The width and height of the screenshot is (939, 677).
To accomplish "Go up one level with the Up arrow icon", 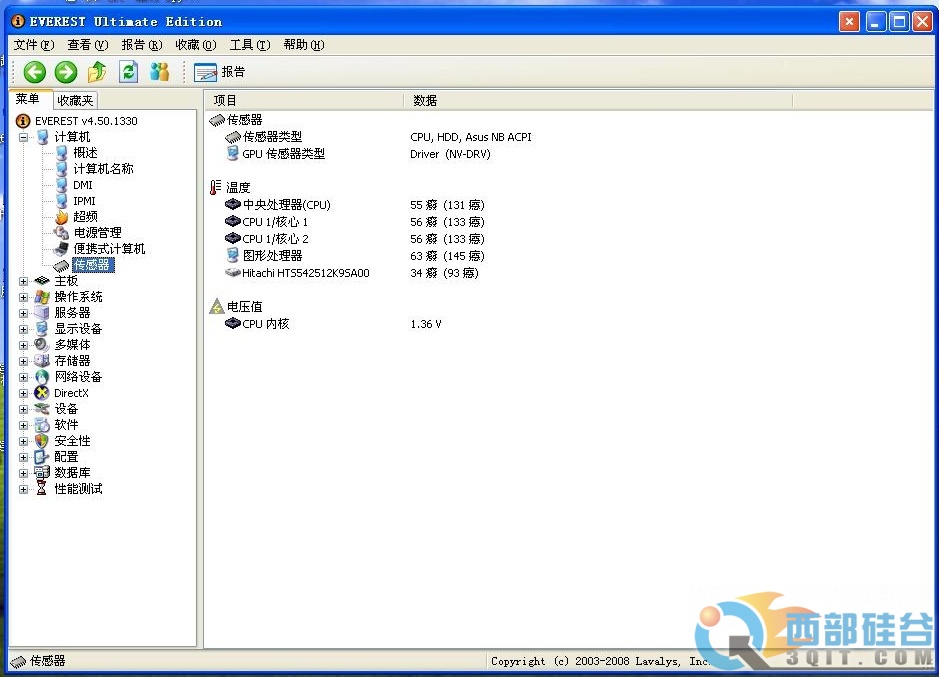I will [97, 72].
